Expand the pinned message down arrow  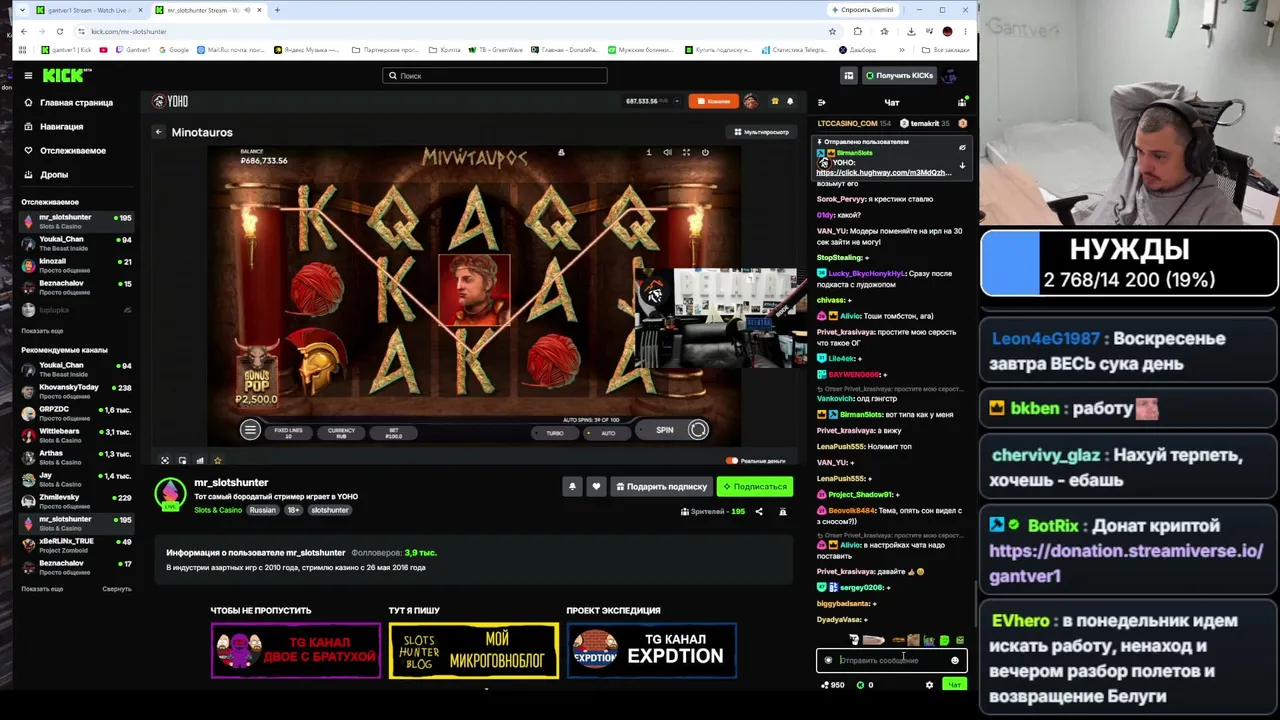[962, 166]
